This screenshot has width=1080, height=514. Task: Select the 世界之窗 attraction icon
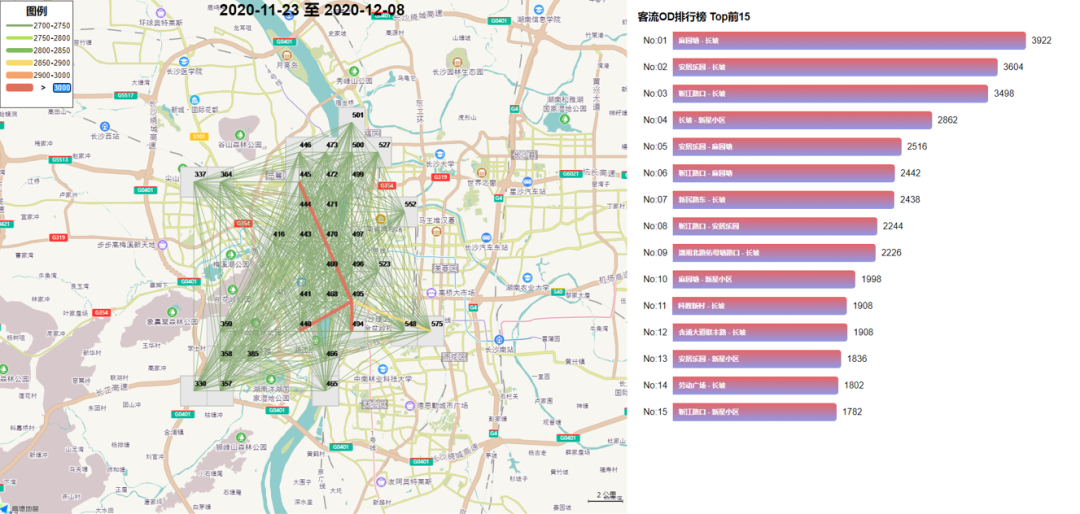pos(482,173)
